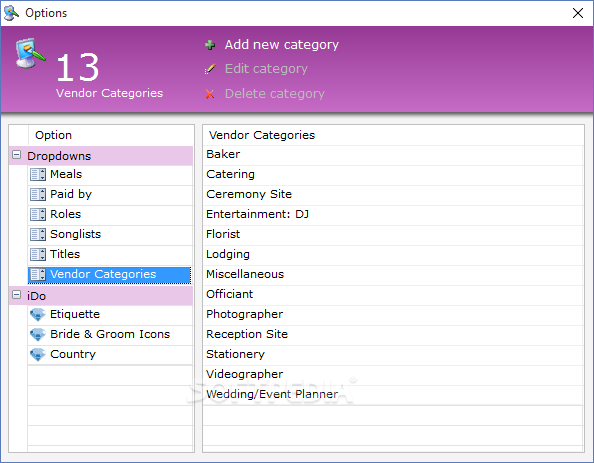Collapse the iDo group
This screenshot has height=463, width=594.
[16, 294]
